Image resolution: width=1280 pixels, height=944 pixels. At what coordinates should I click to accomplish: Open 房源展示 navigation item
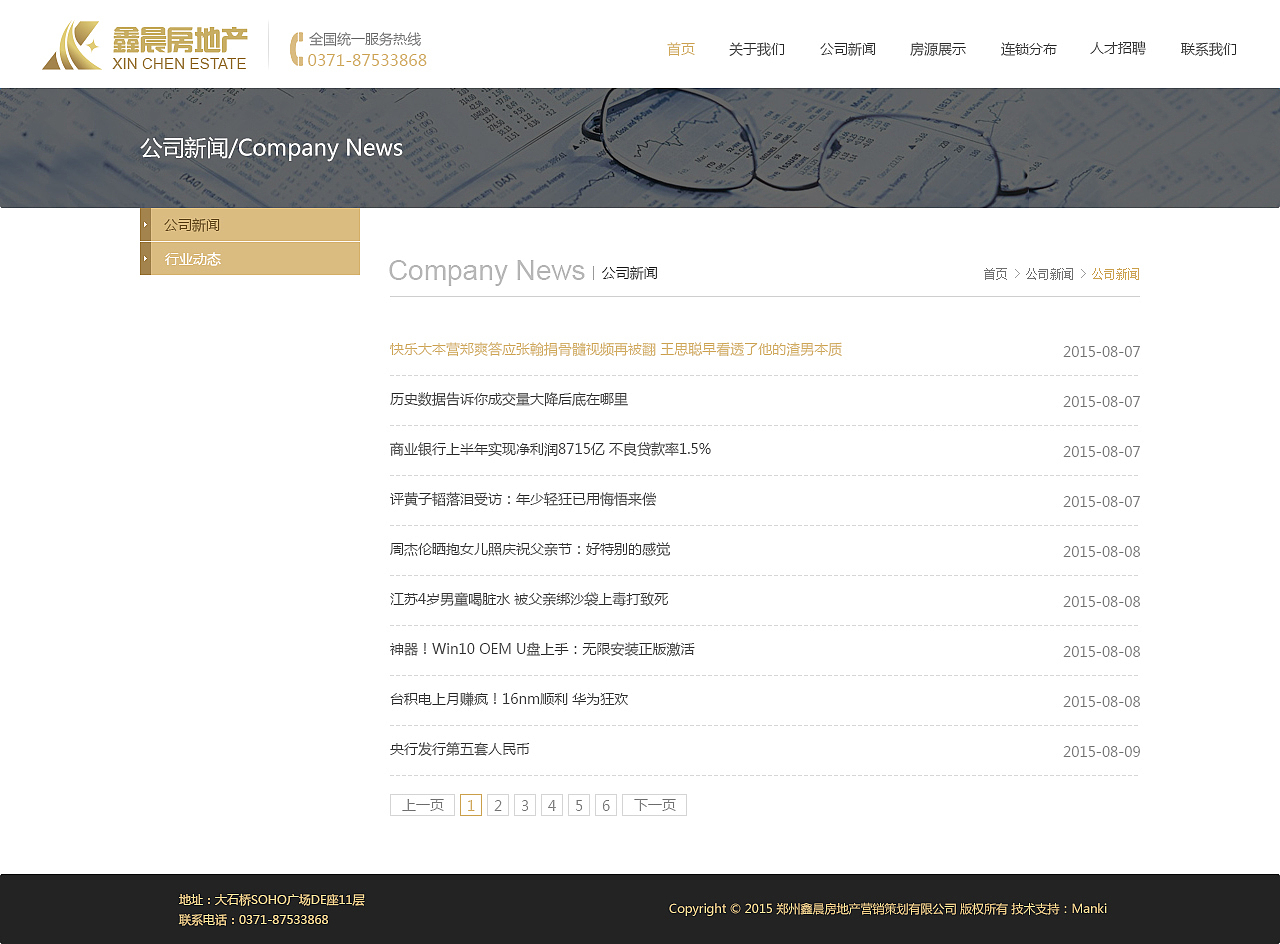(938, 49)
